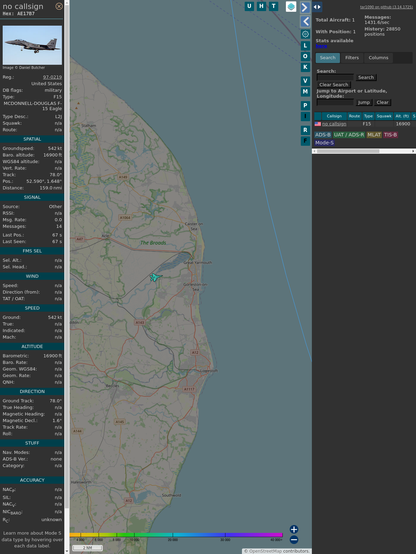Screen dimensions: 416x554
Task: Click the F15 aircraft icon on map
Action: 155,277
